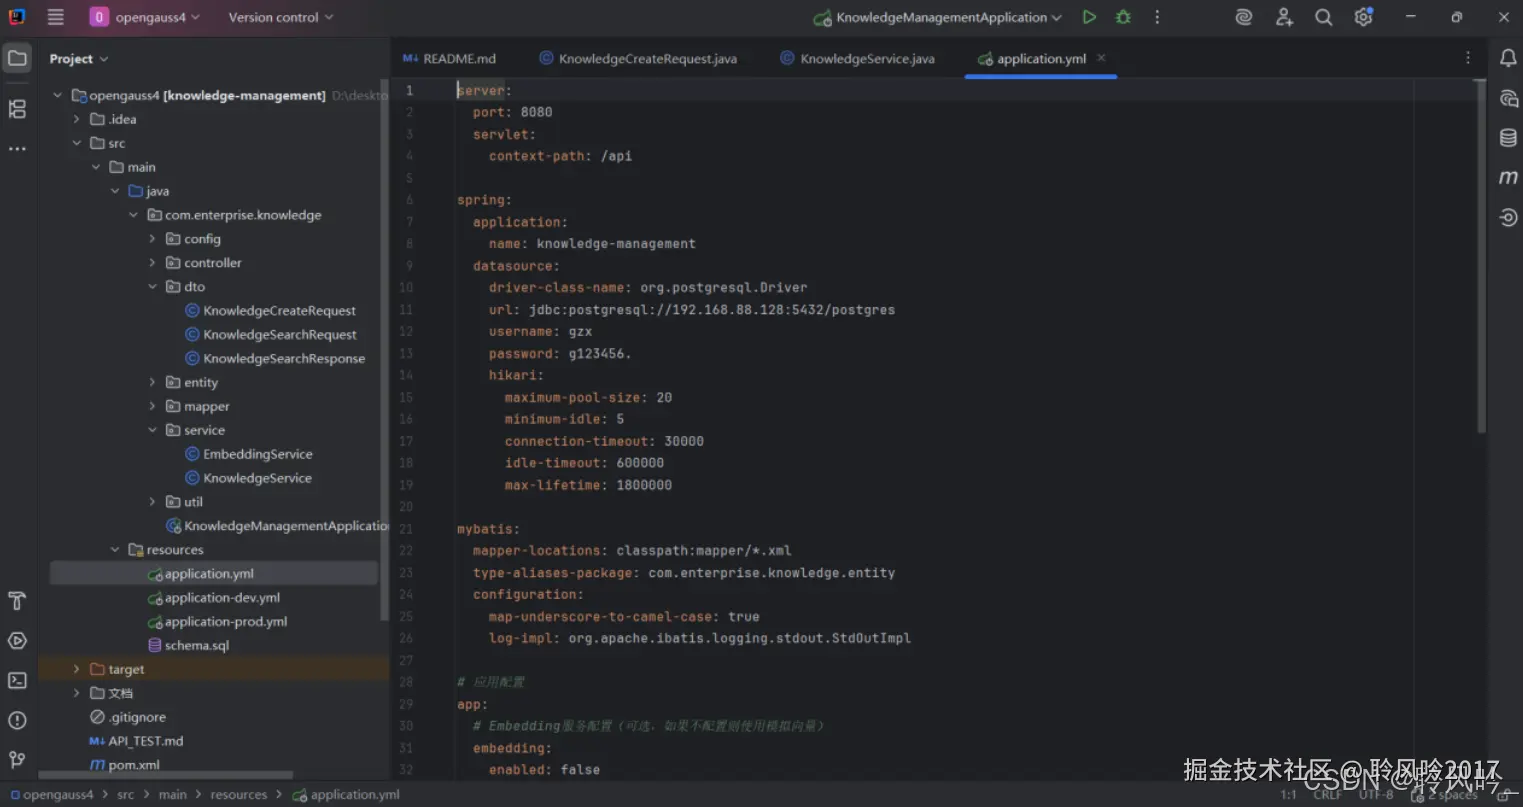The height and width of the screenshot is (807, 1523).
Task: Open the main hamburger menu
Action: 56,17
